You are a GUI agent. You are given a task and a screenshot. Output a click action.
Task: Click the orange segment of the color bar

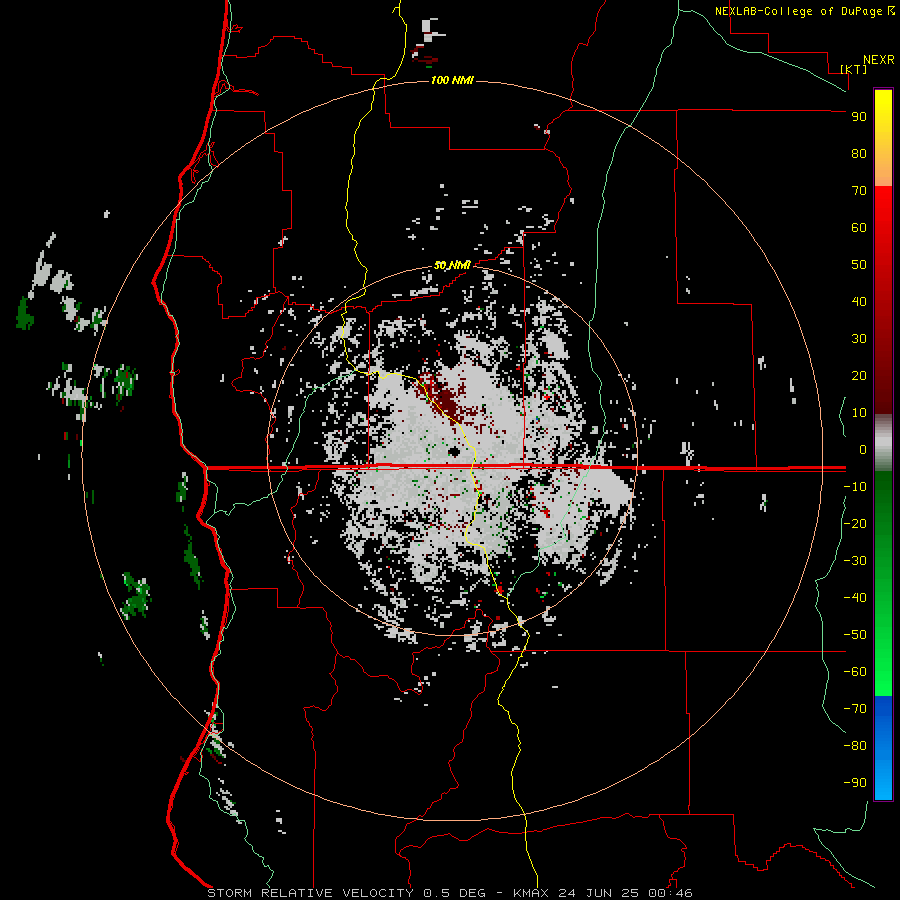883,169
